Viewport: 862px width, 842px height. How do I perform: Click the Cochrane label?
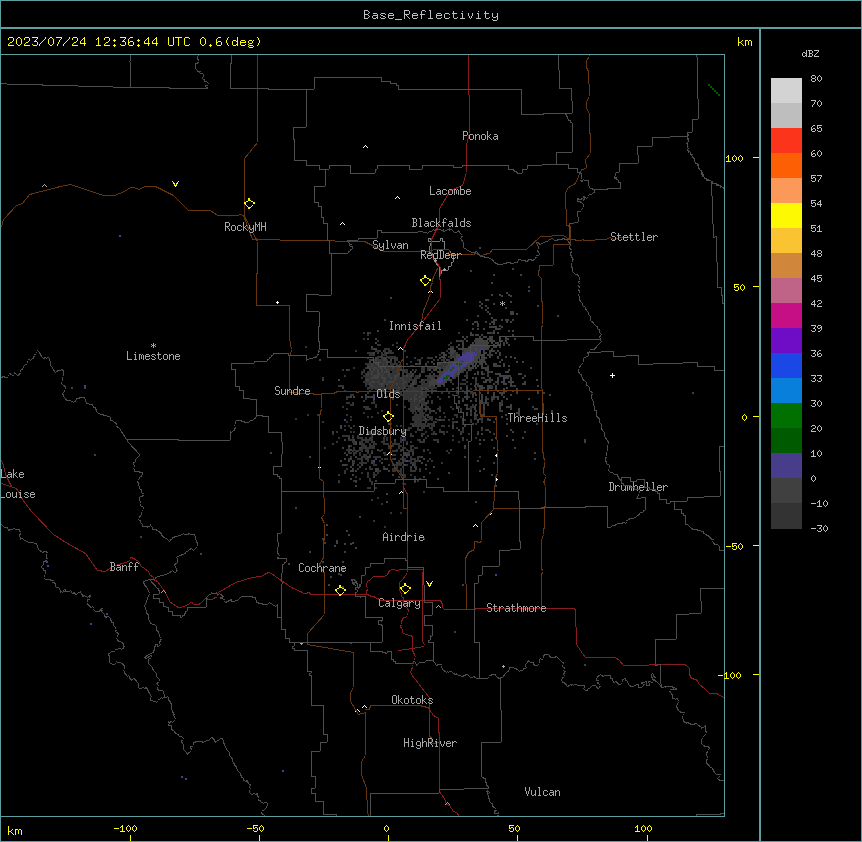[x=322, y=568]
